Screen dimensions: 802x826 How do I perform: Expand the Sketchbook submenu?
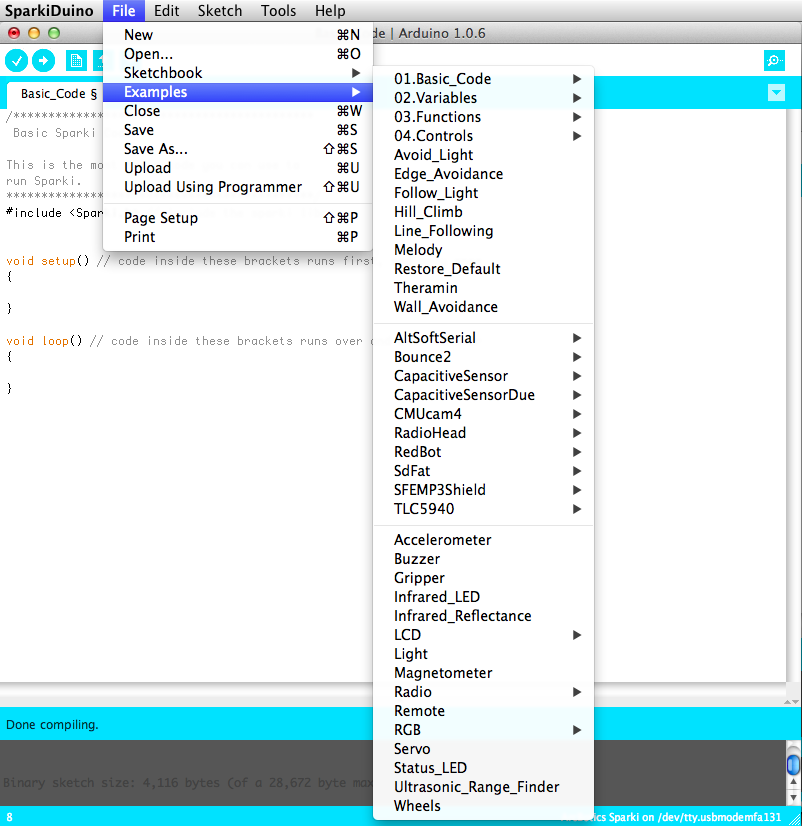click(238, 73)
